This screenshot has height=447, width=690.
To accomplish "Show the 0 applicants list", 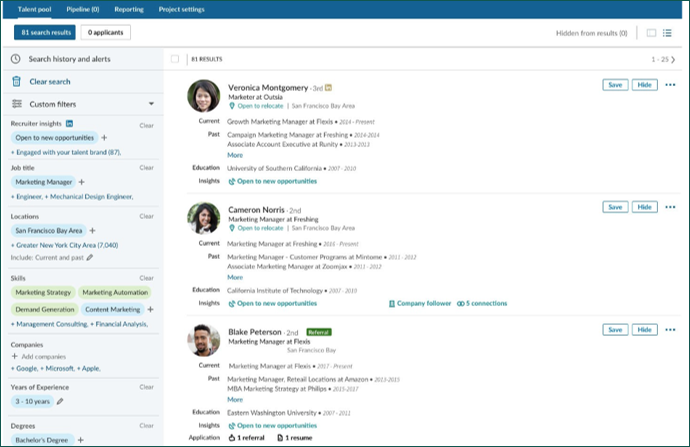I will click(105, 33).
